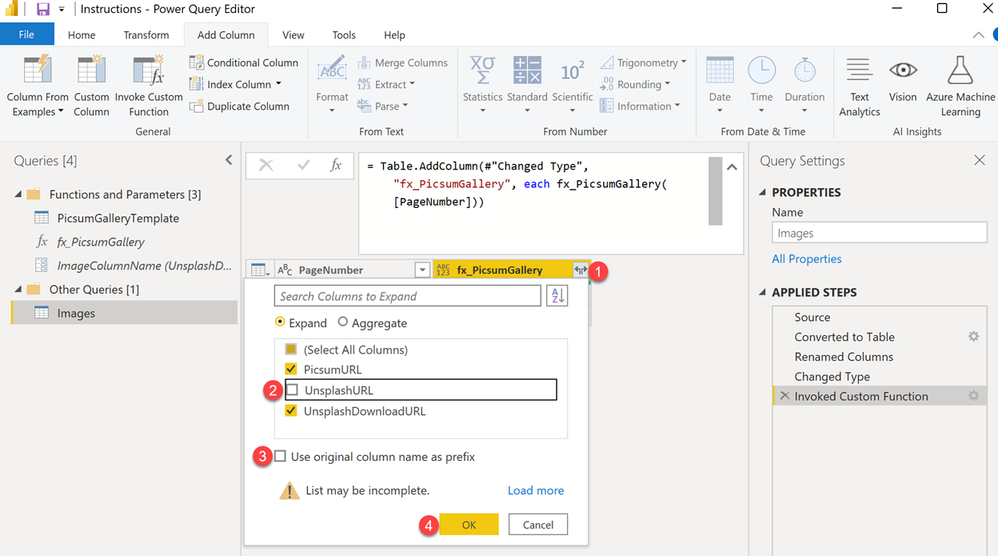The width and height of the screenshot is (998, 556).
Task: Launch Vision AI insight
Action: (x=903, y=80)
